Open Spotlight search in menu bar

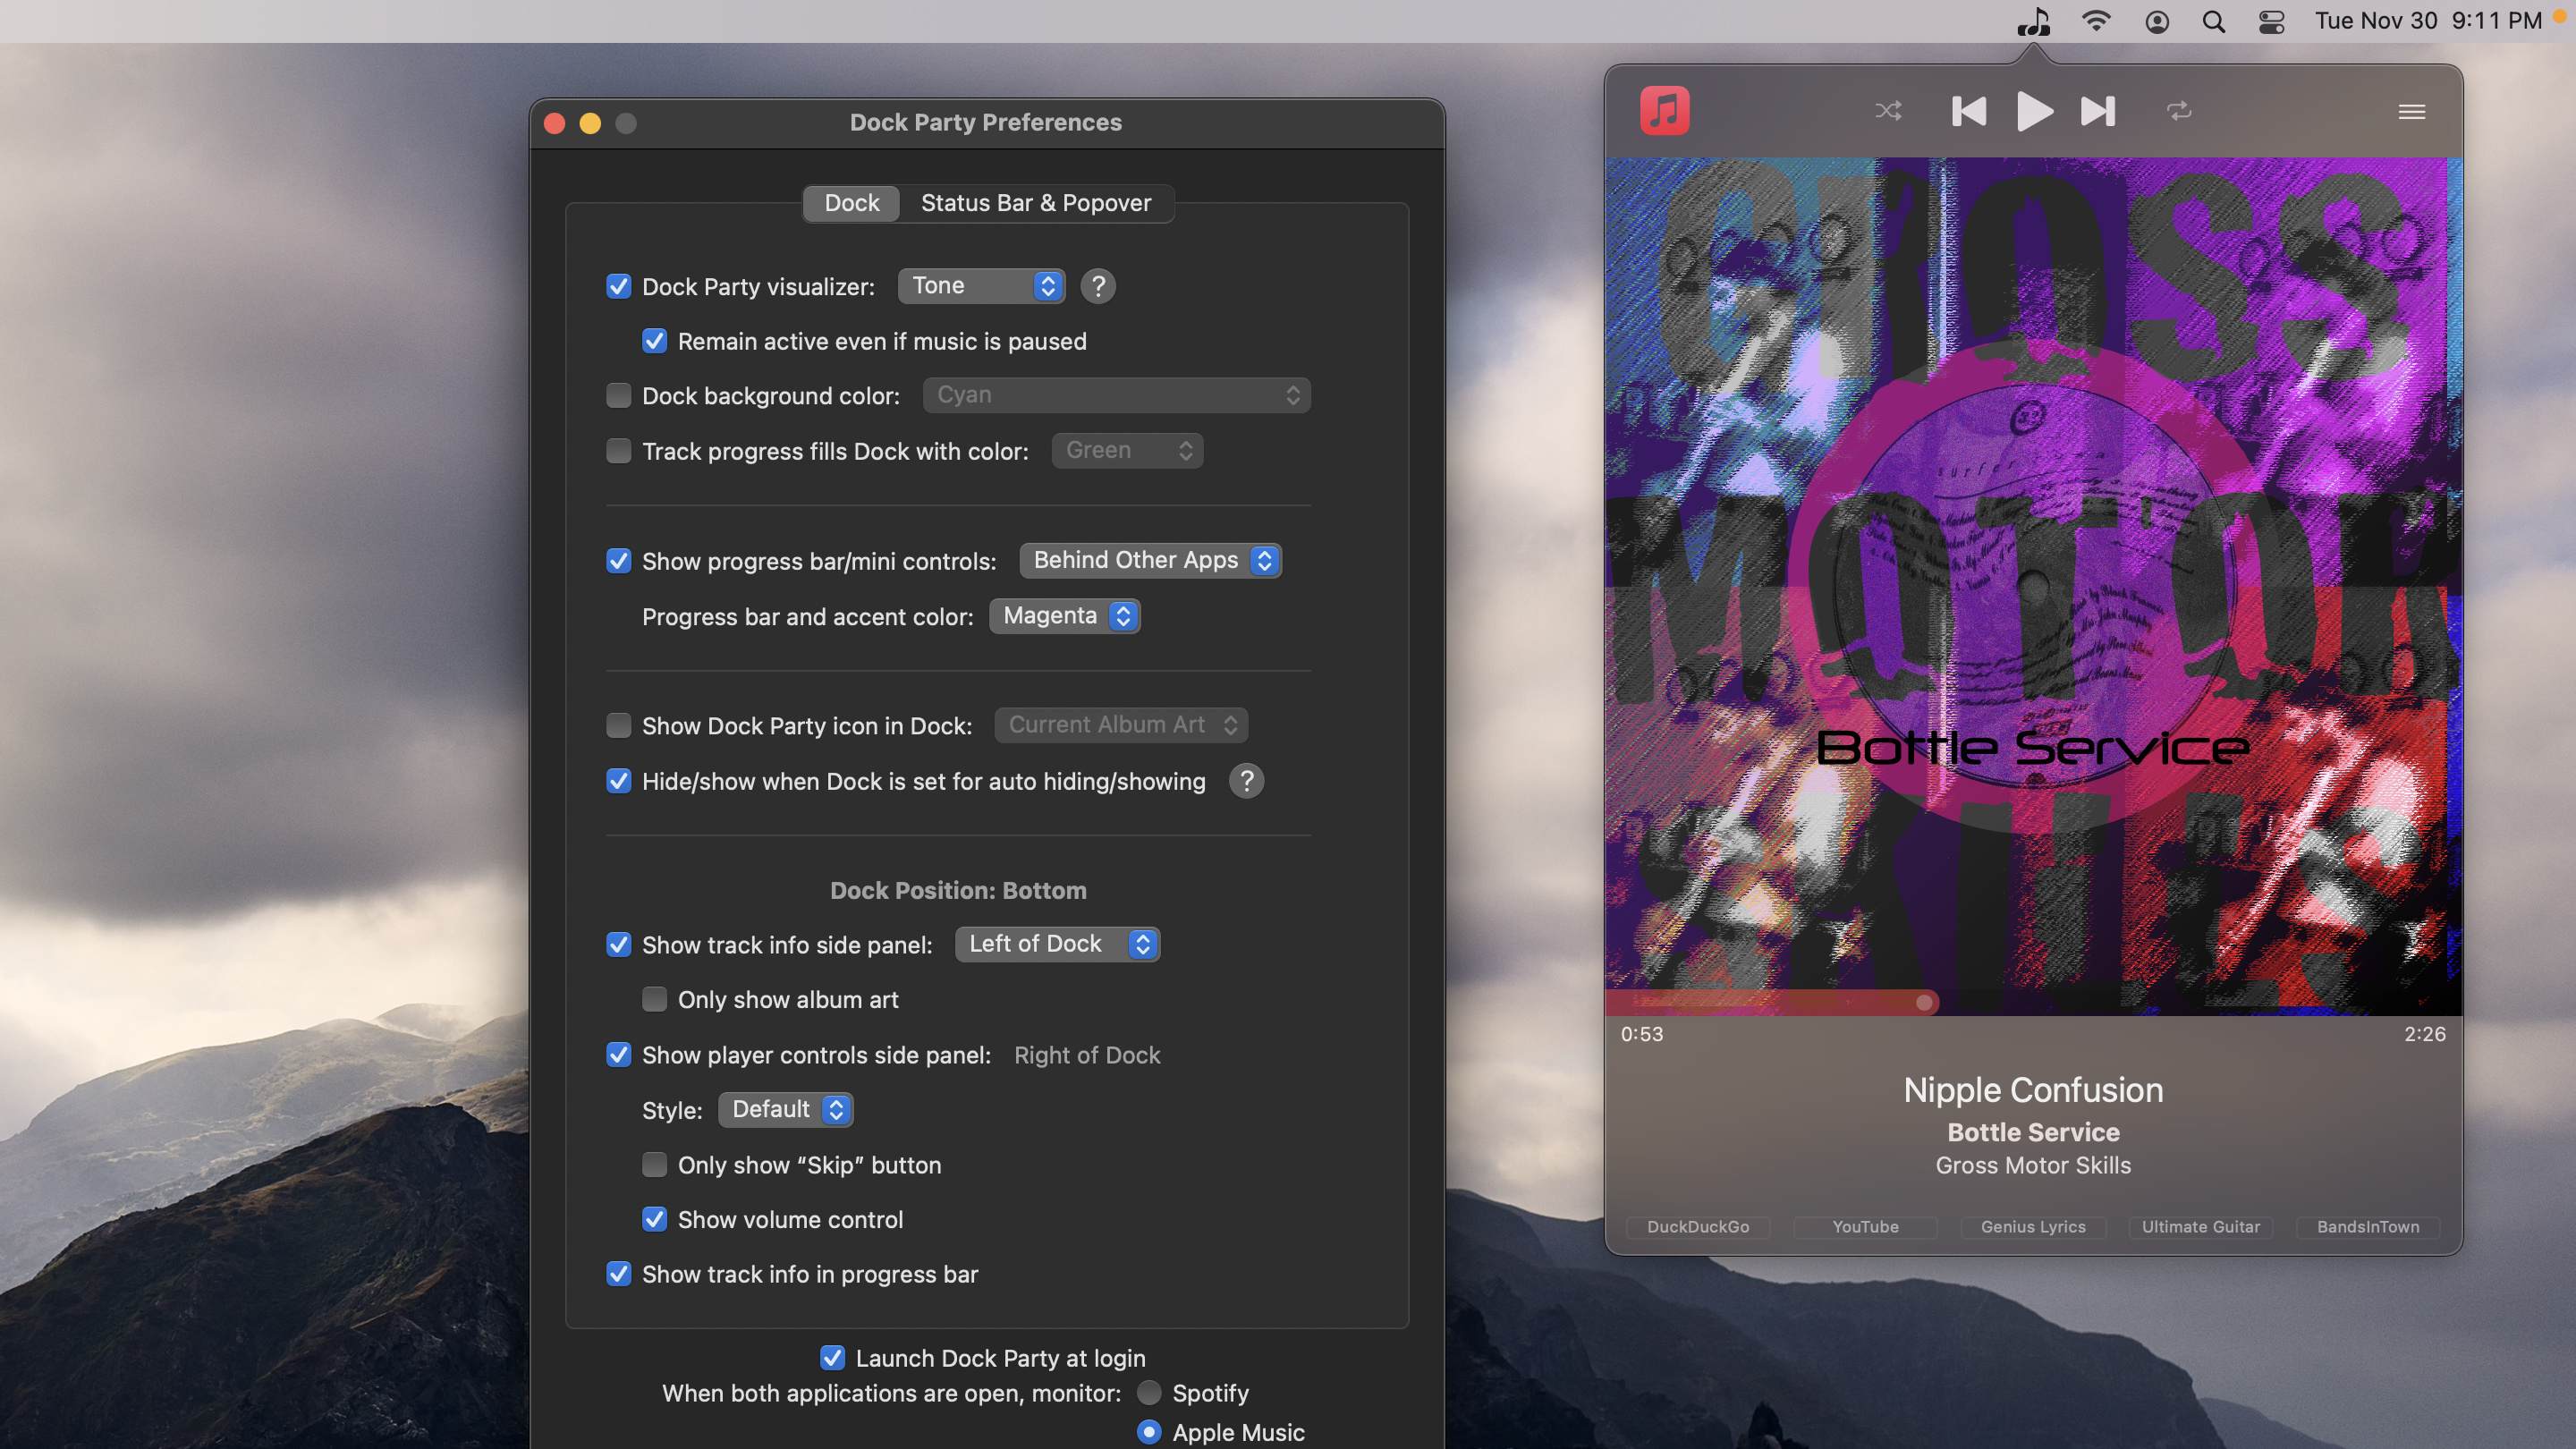2214,21
